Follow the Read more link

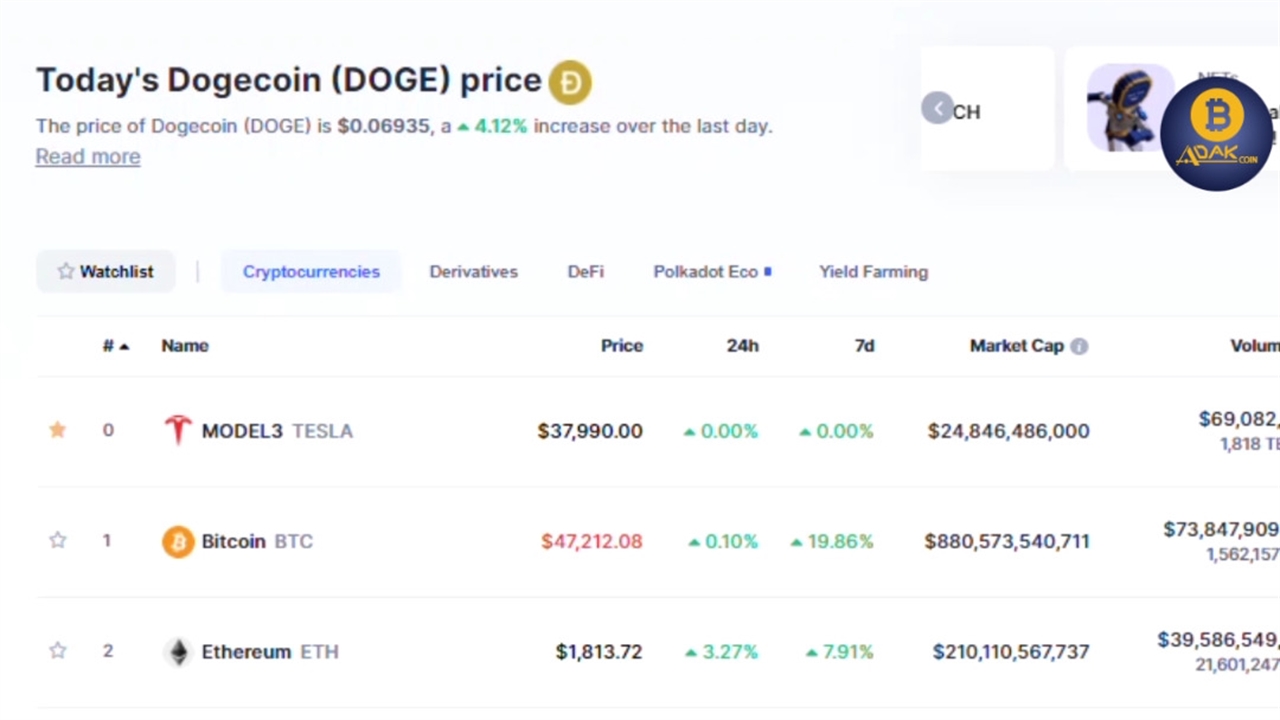pos(88,157)
